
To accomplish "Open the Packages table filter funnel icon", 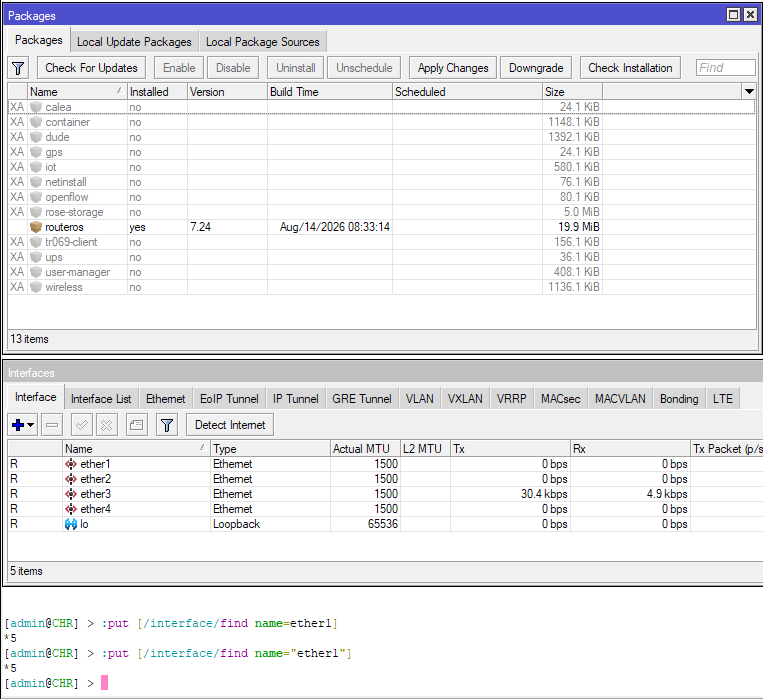I will tap(18, 68).
